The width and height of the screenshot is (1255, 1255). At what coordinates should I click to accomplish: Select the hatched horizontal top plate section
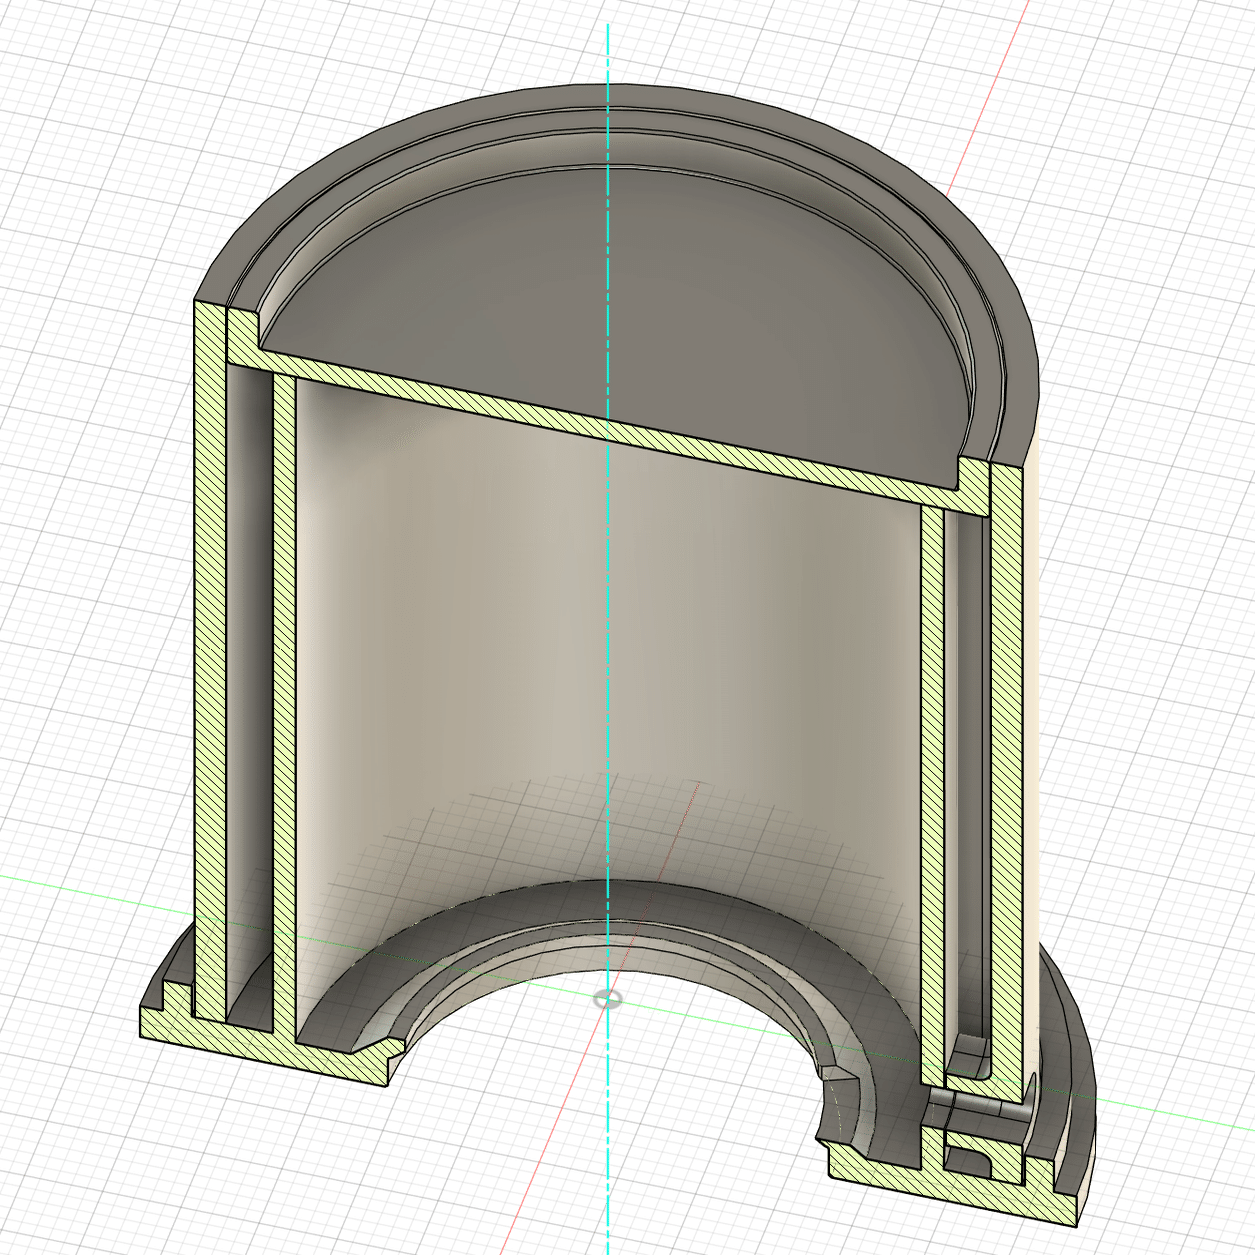pyautogui.click(x=610, y=432)
